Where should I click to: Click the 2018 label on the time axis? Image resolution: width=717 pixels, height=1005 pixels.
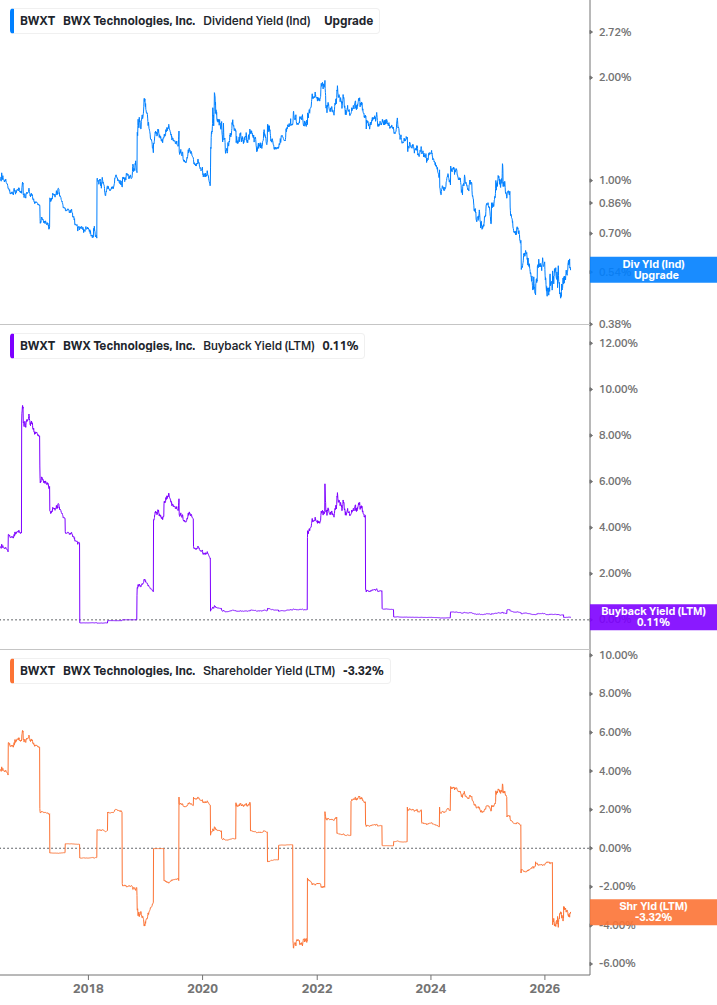88,988
